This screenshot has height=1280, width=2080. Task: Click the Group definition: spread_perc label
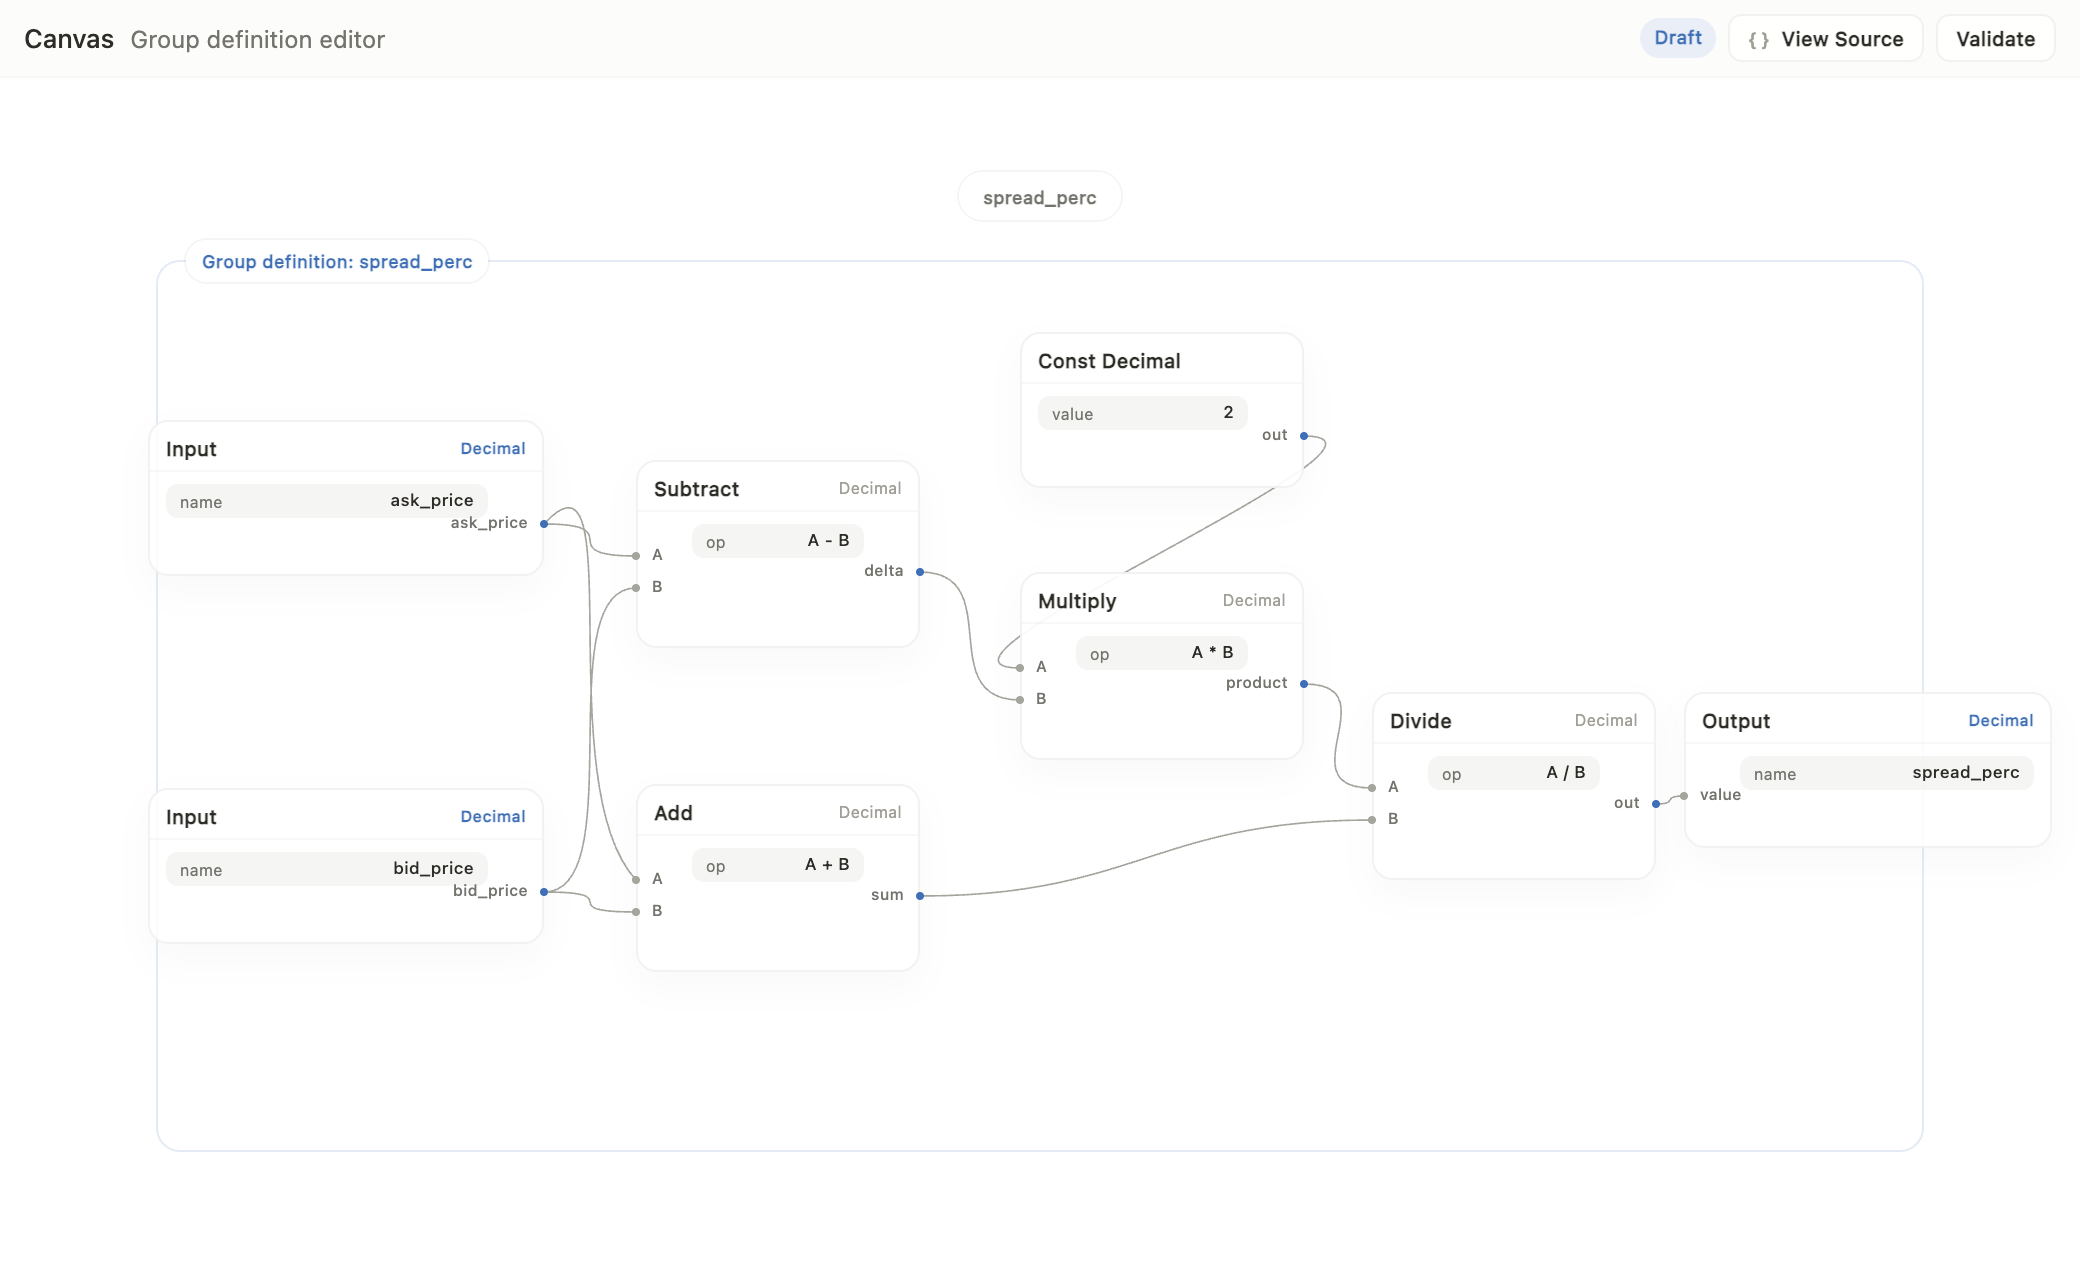click(337, 261)
